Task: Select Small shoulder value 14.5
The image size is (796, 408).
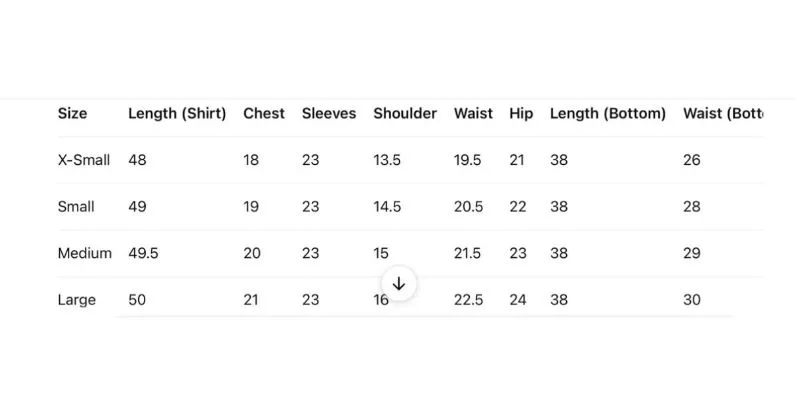Action: [x=387, y=207]
